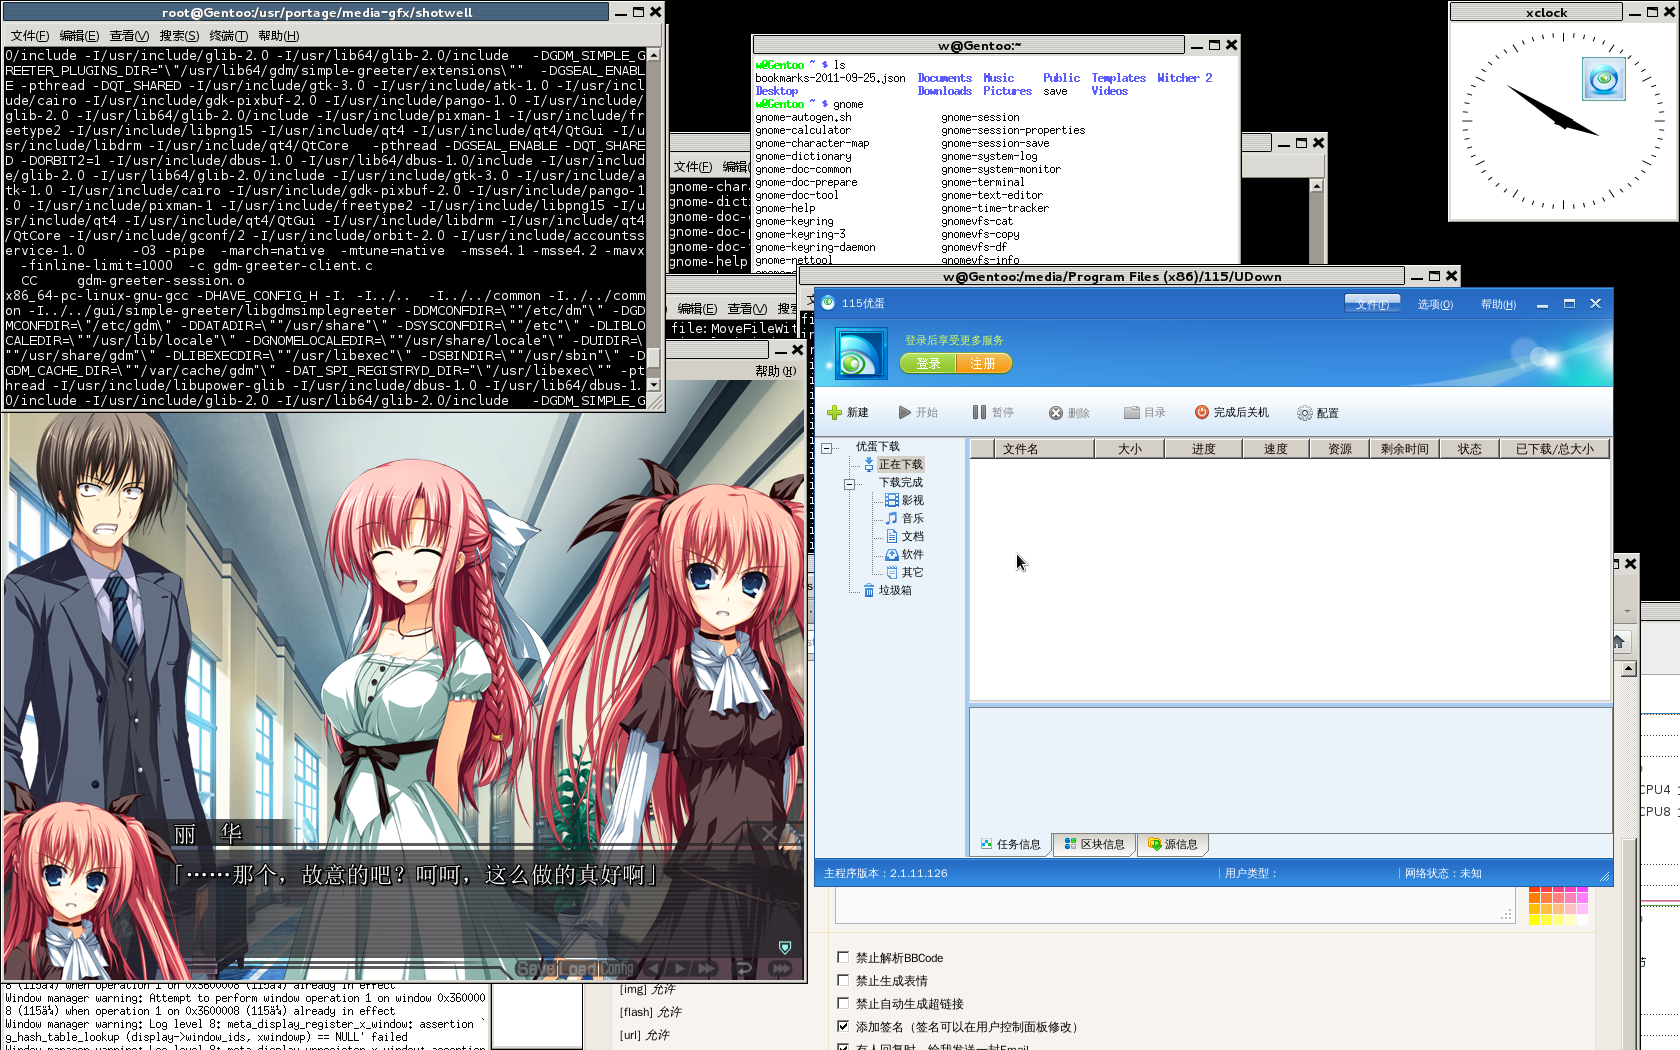1680x1050 pixels.
Task: Click Config button in game
Action: pos(617,968)
